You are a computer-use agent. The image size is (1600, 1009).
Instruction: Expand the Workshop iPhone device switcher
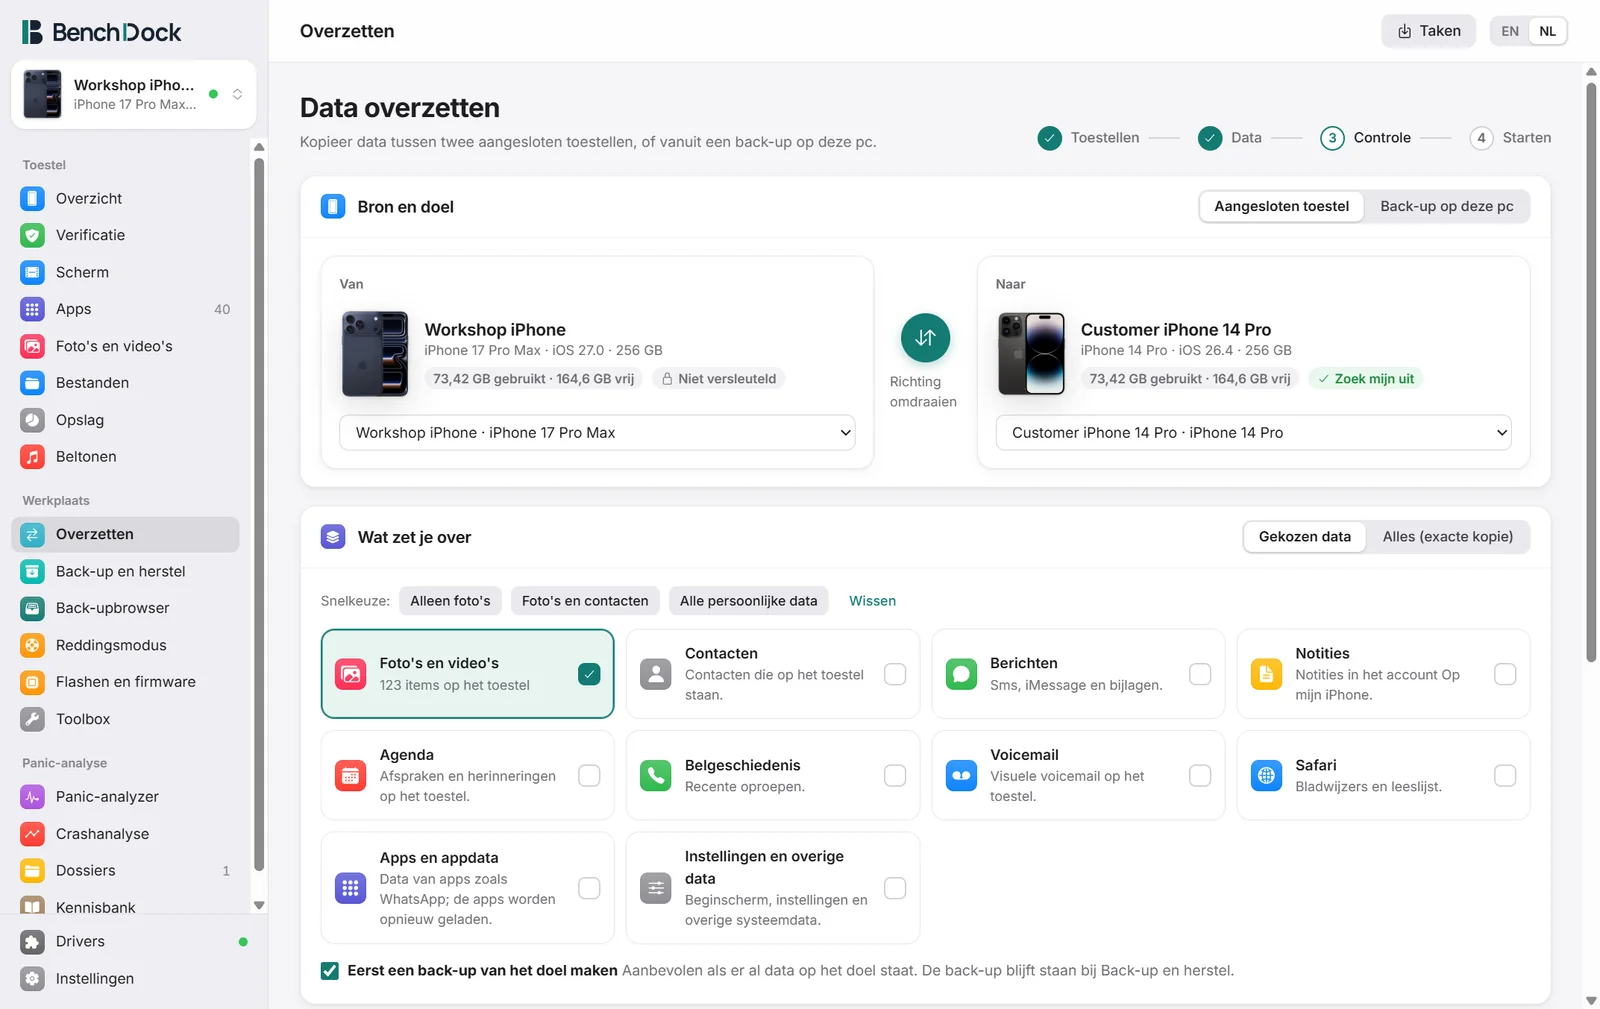pos(134,94)
